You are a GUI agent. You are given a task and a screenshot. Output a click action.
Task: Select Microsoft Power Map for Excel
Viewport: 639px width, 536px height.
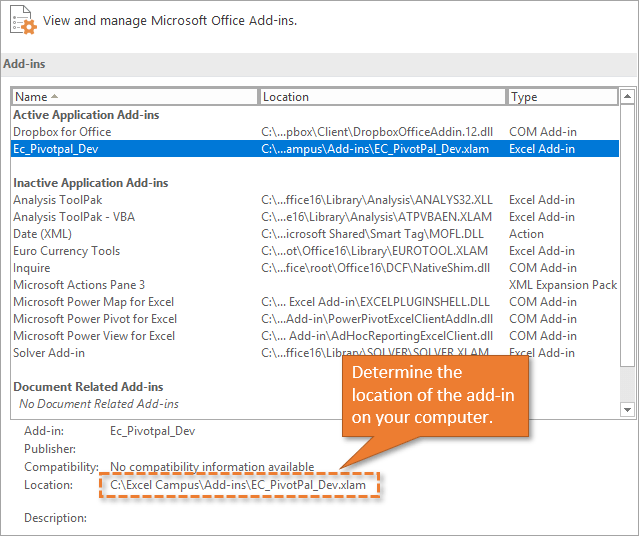coord(93,302)
